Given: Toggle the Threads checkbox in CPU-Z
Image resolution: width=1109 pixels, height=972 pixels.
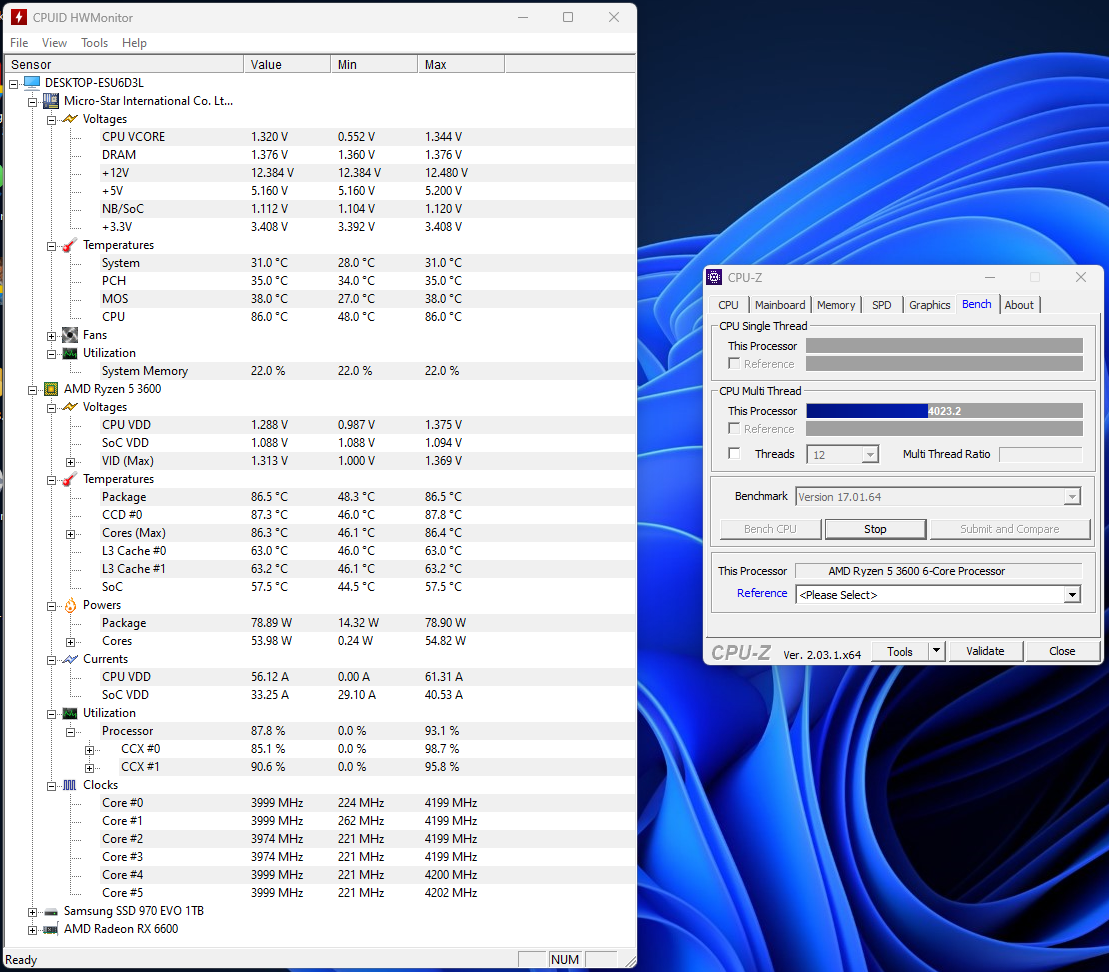Looking at the screenshot, I should (x=735, y=454).
